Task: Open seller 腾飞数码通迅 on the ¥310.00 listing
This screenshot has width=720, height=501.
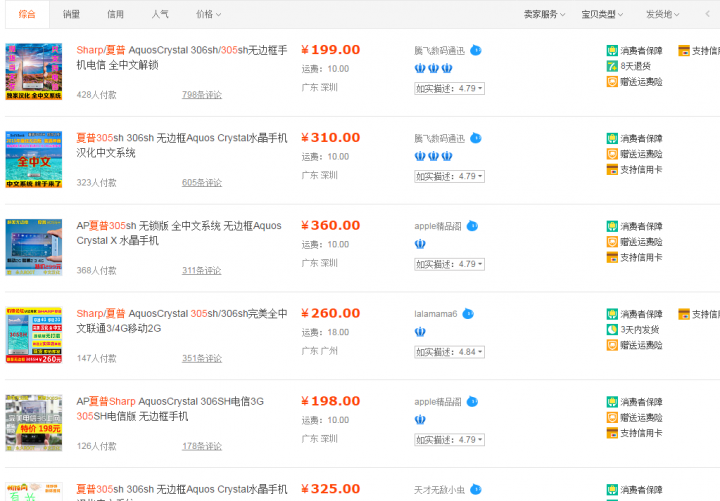Action: (x=439, y=138)
